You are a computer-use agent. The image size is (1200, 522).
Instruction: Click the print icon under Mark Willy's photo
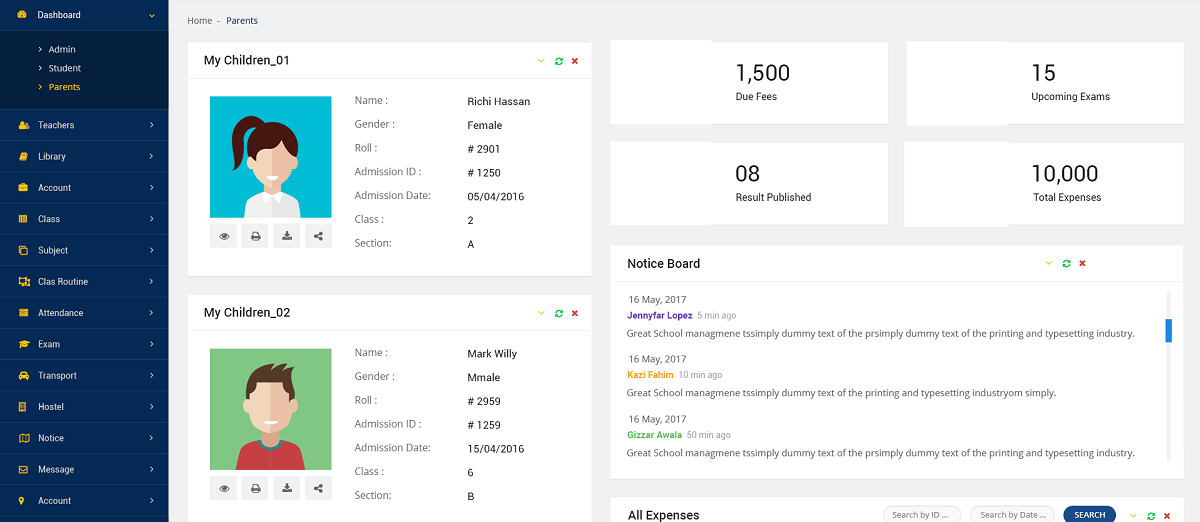(x=255, y=489)
